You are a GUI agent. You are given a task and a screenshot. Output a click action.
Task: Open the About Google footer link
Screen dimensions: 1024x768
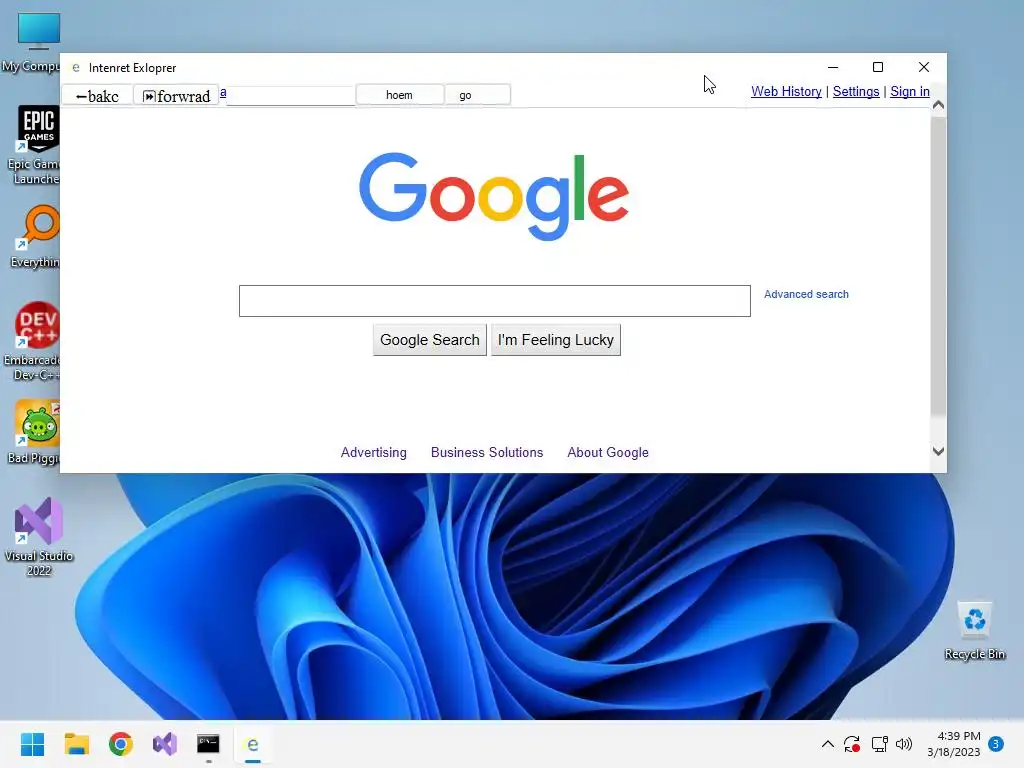[608, 453]
